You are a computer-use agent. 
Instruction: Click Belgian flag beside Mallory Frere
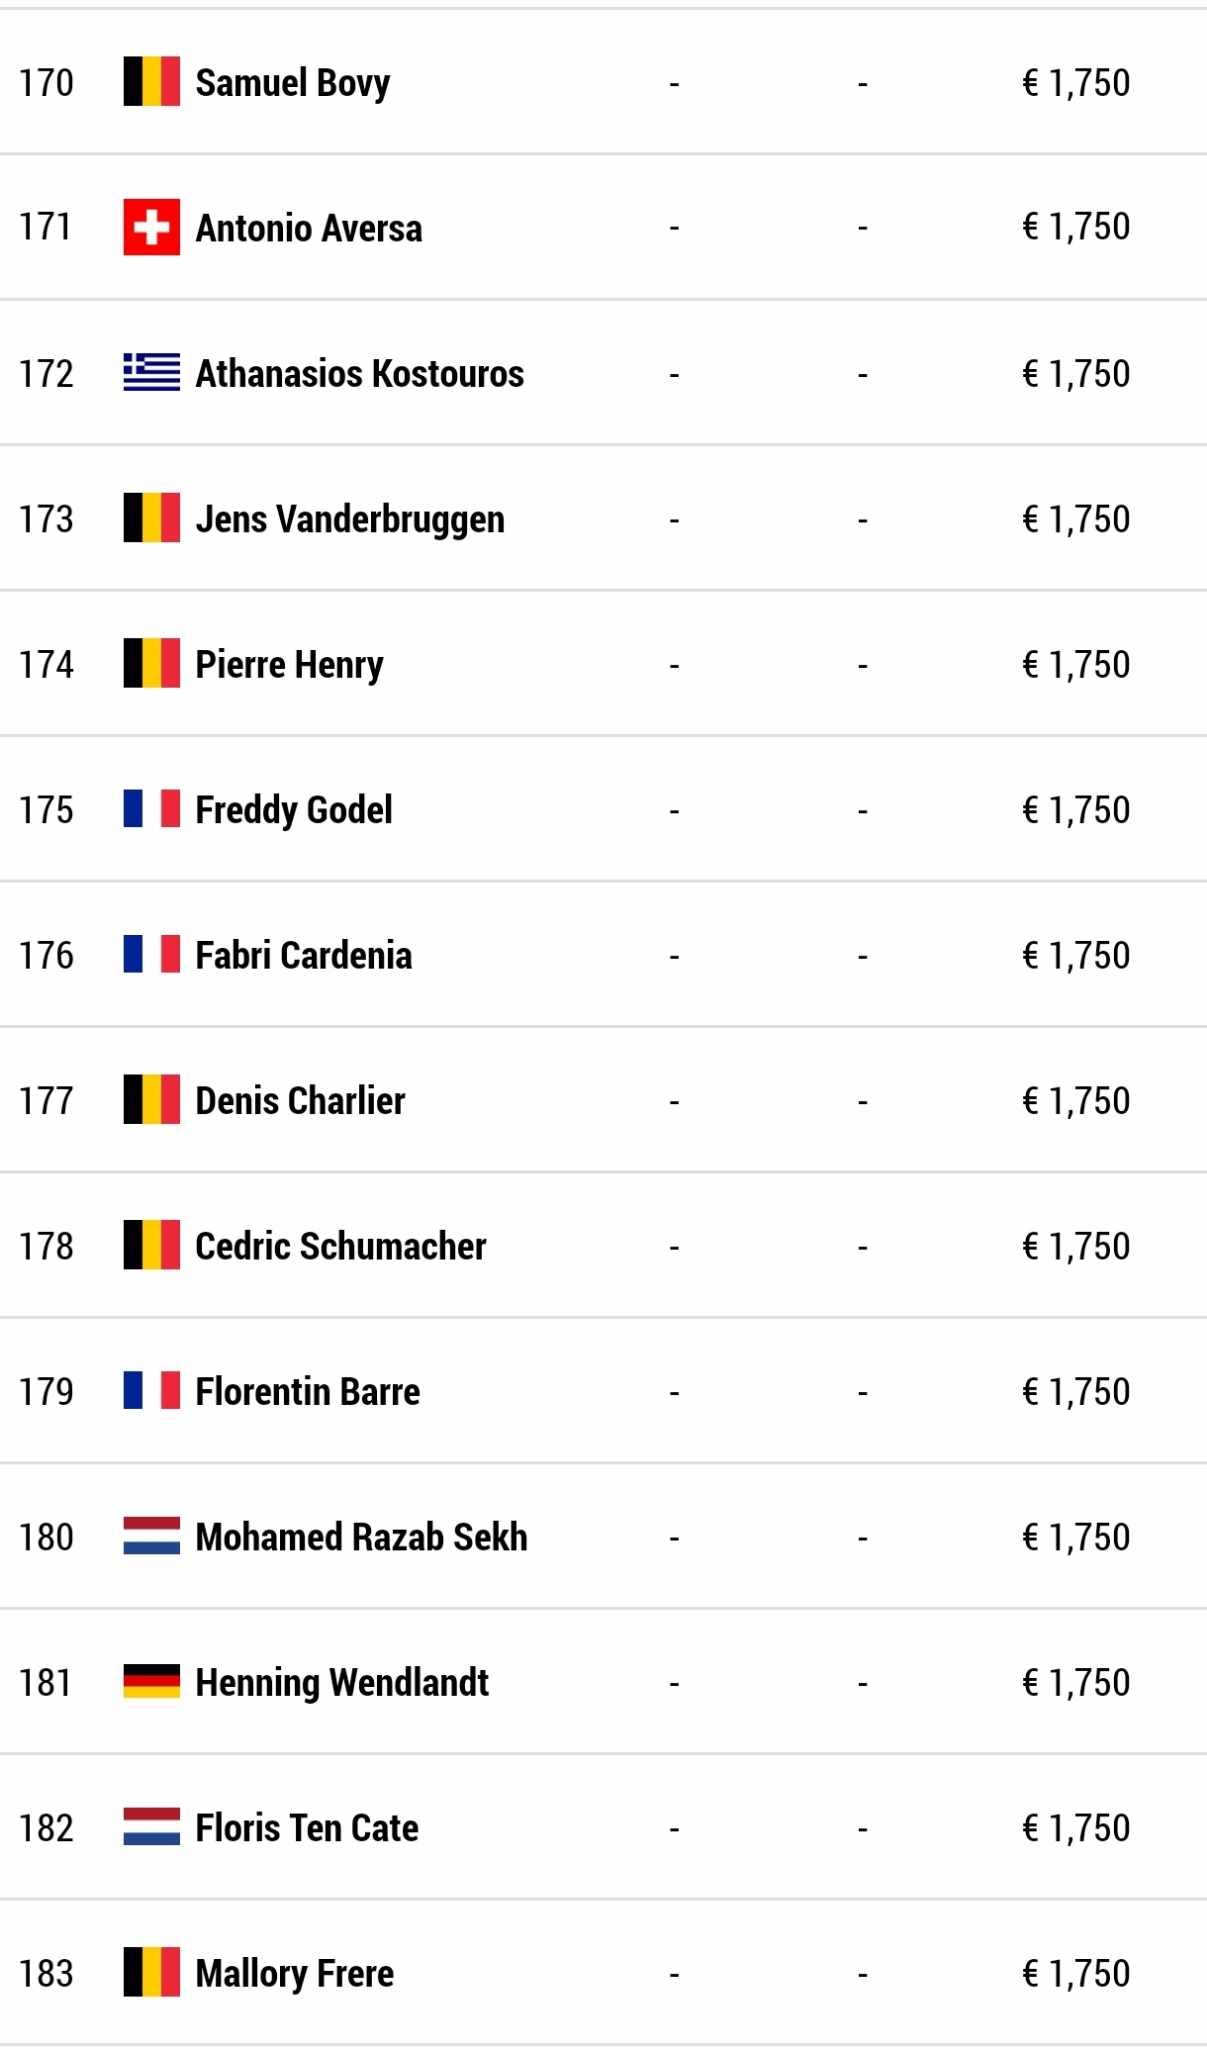(x=152, y=1972)
